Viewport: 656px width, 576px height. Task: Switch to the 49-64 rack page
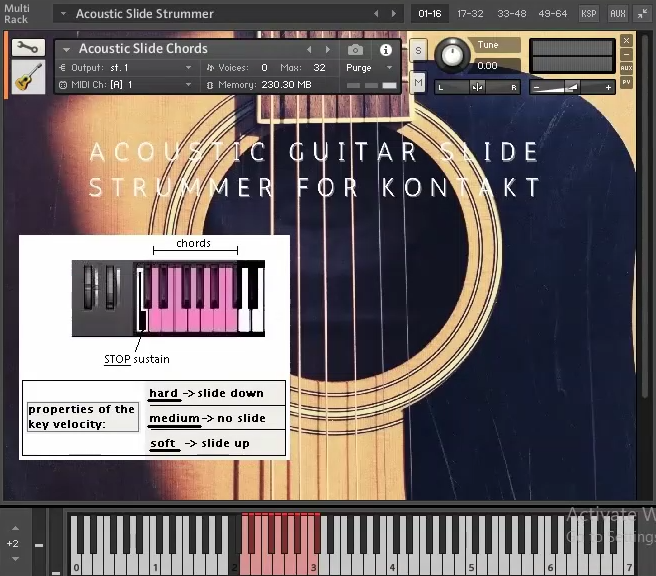tap(553, 13)
